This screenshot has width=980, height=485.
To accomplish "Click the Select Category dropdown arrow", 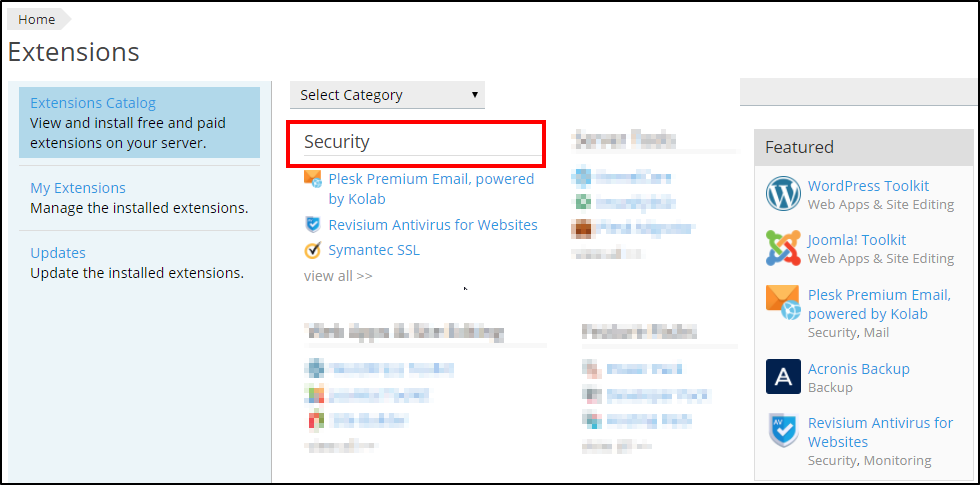I will tap(475, 95).
